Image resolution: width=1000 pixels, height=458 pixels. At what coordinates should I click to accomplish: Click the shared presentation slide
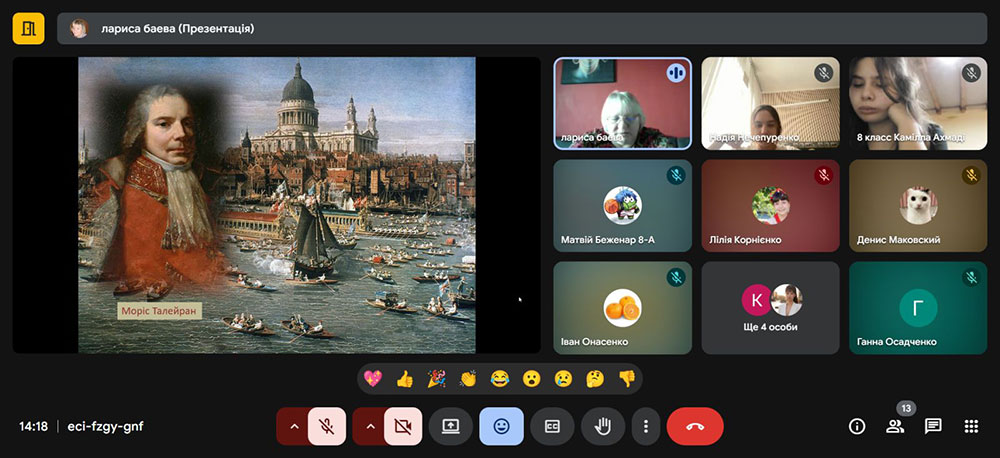tap(277, 205)
